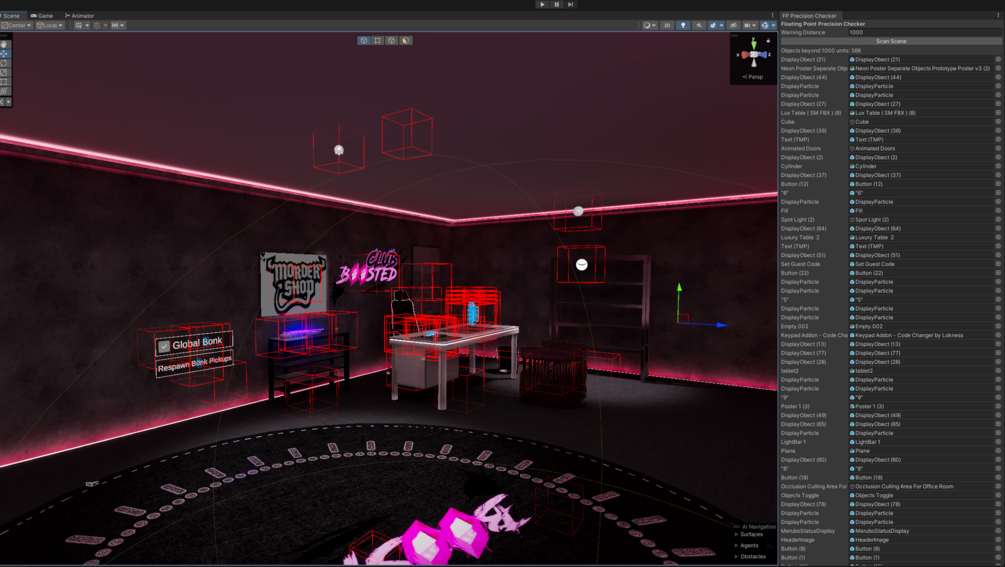Screen dimensions: 1005x567
Task: Open the FP Precision Checker panel kebab menu
Action: 999,15
